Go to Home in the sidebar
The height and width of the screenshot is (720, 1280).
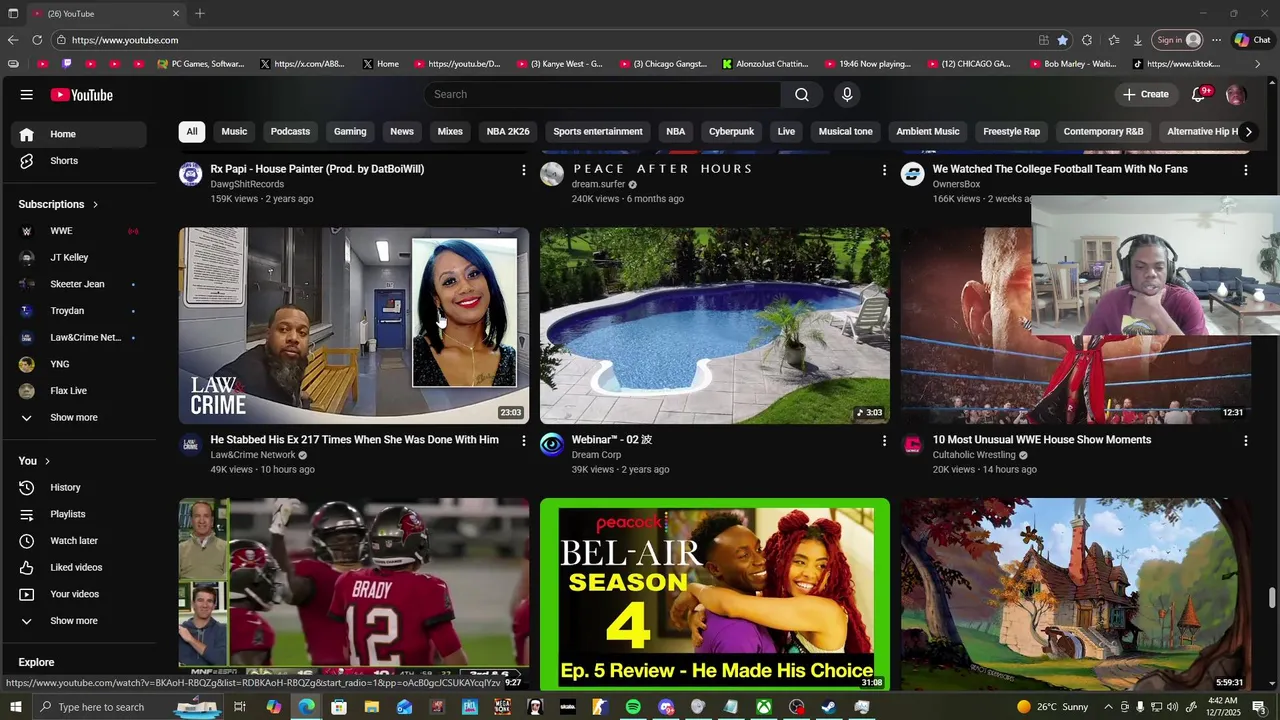(79, 134)
